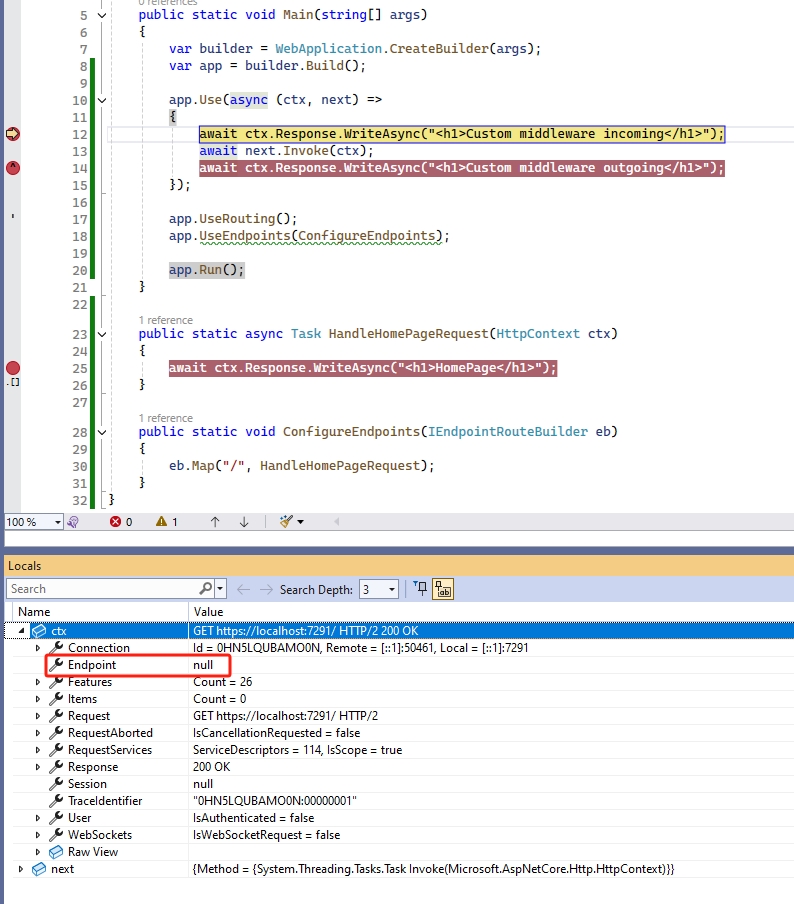Viewport: 794px width, 904px height.
Task: Toggle the pinned properties filter button
Action: point(421,589)
